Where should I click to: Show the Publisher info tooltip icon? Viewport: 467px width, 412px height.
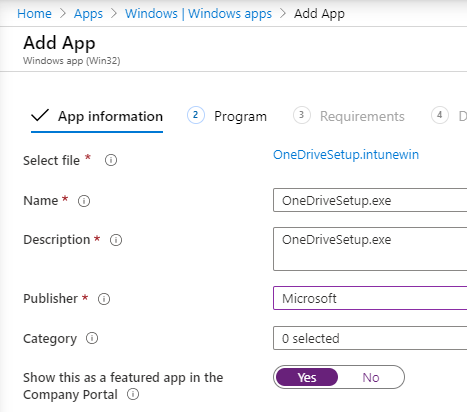click(104, 299)
